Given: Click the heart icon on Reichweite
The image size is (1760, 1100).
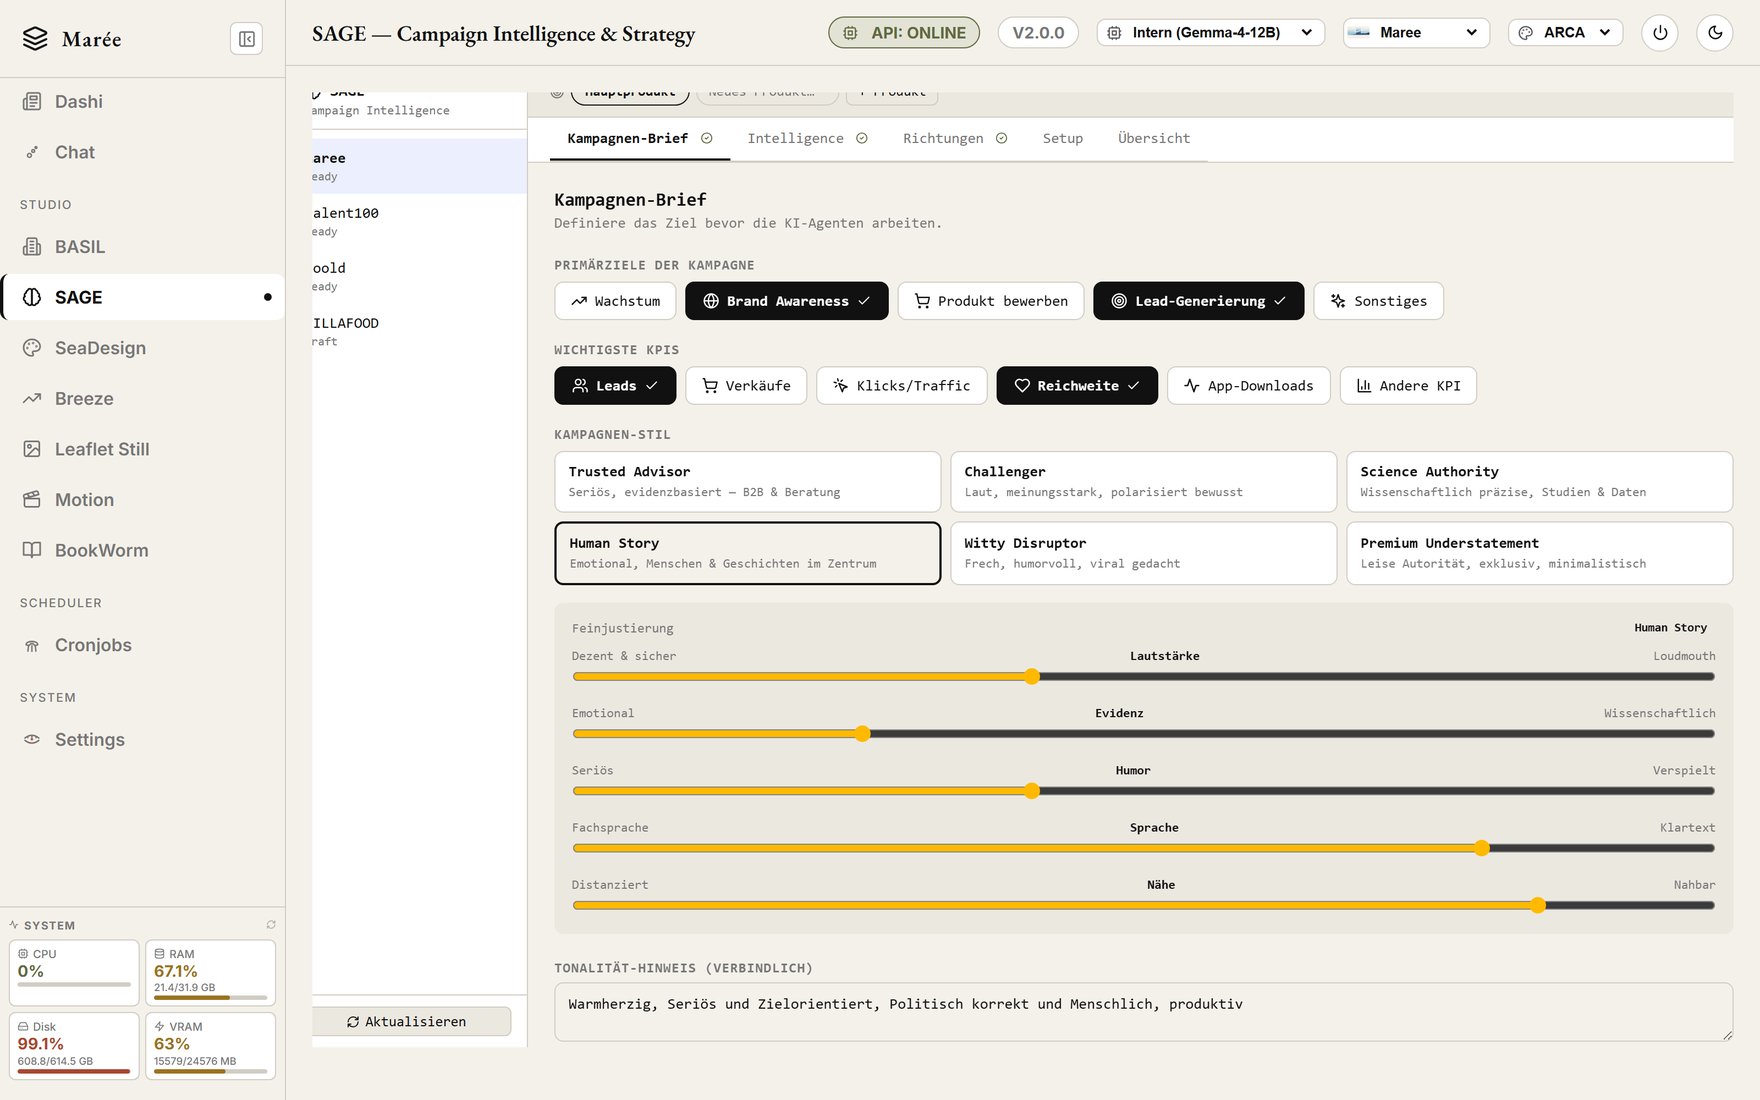Looking at the screenshot, I should tap(1022, 386).
